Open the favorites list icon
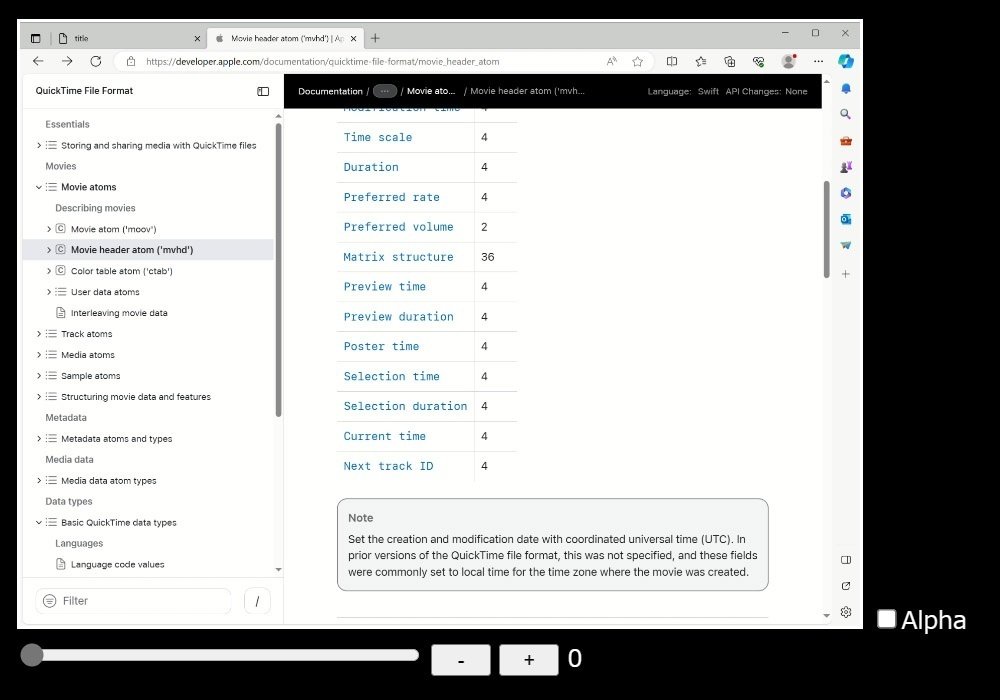This screenshot has width=1000, height=700. pos(701,61)
